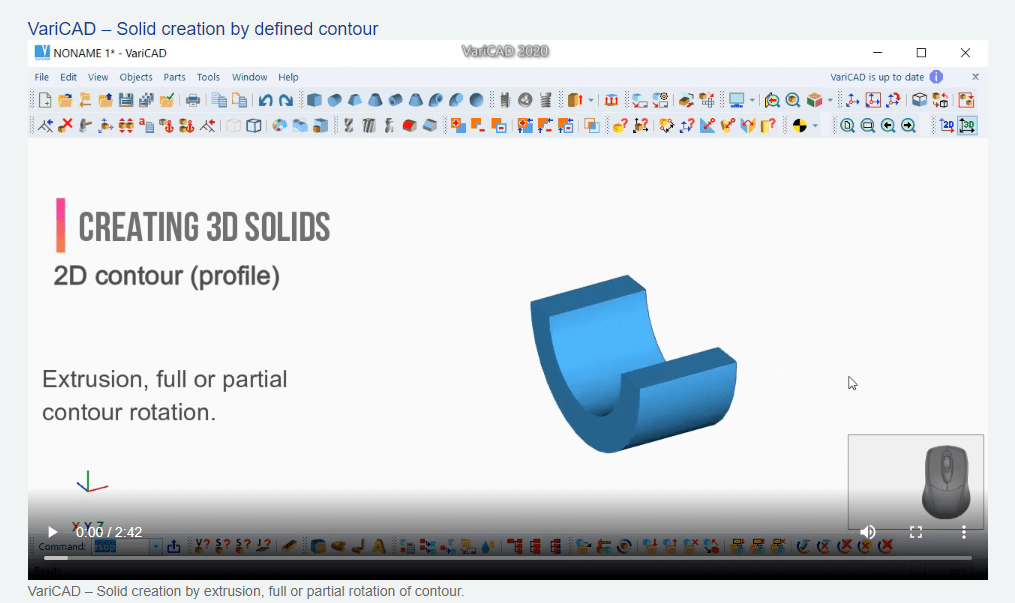Click the mouse illustration thumbnail
The width and height of the screenshot is (1015, 603).
(x=916, y=482)
